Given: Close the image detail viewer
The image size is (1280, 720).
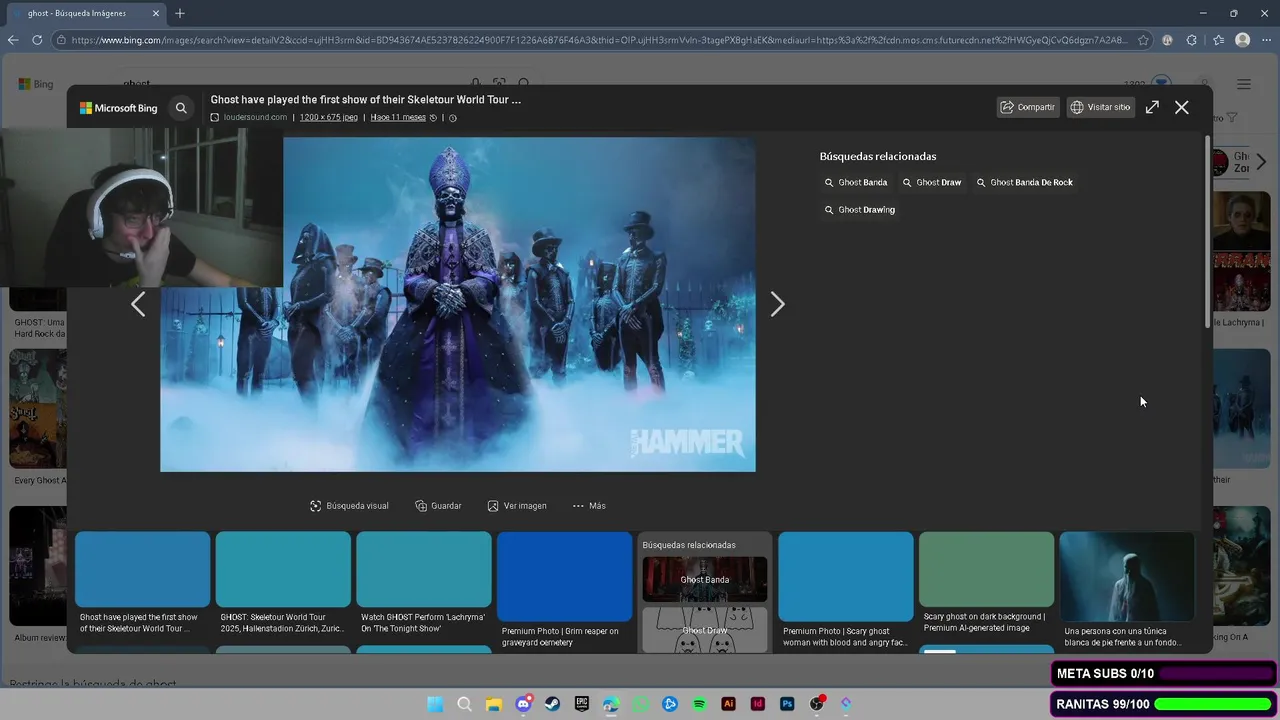Looking at the screenshot, I should tap(1182, 107).
